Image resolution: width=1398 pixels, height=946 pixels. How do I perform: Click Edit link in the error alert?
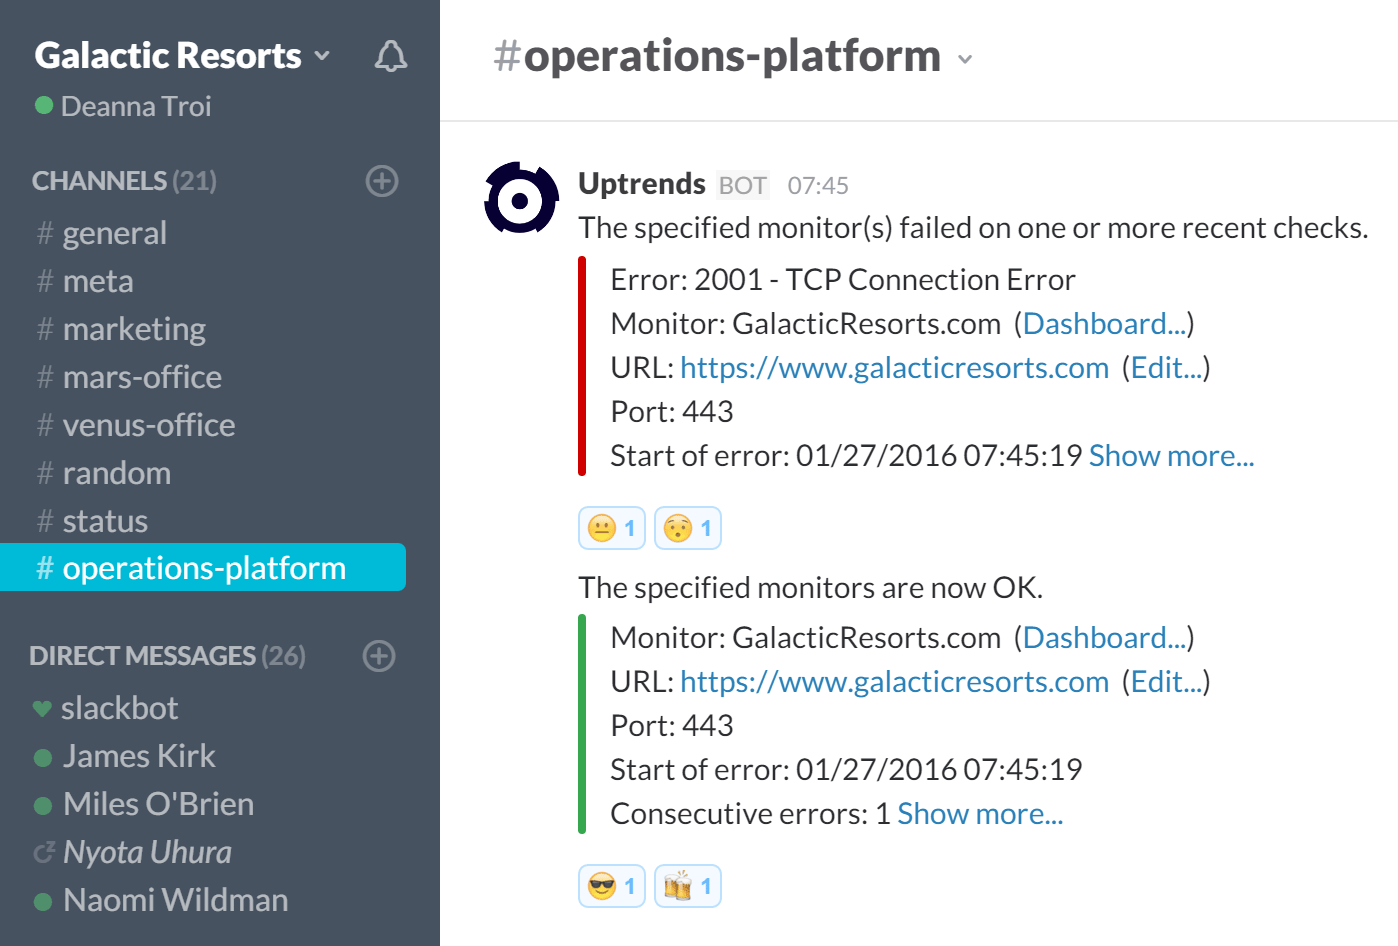(x=1166, y=368)
